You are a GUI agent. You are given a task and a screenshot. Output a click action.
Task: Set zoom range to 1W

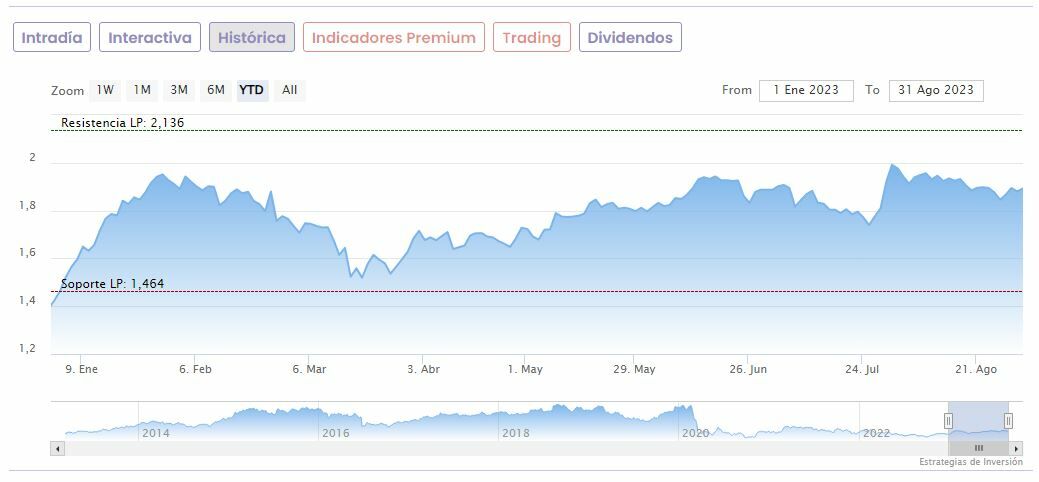click(x=105, y=90)
